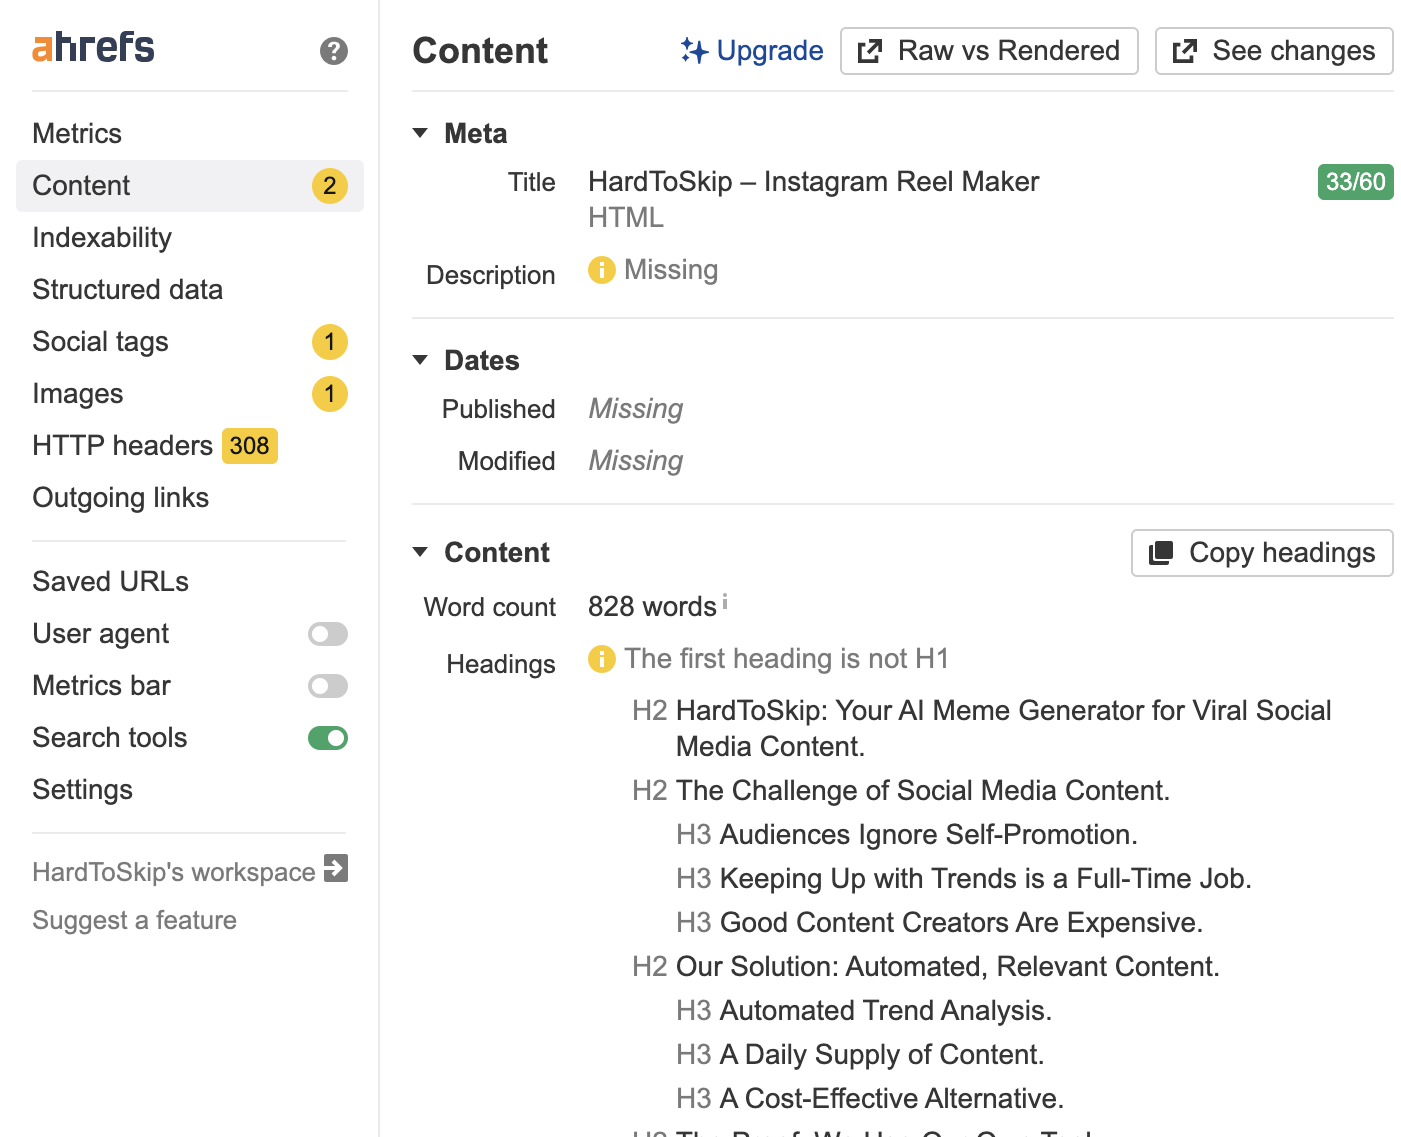Enable the Metrics bar toggle

coord(327,685)
